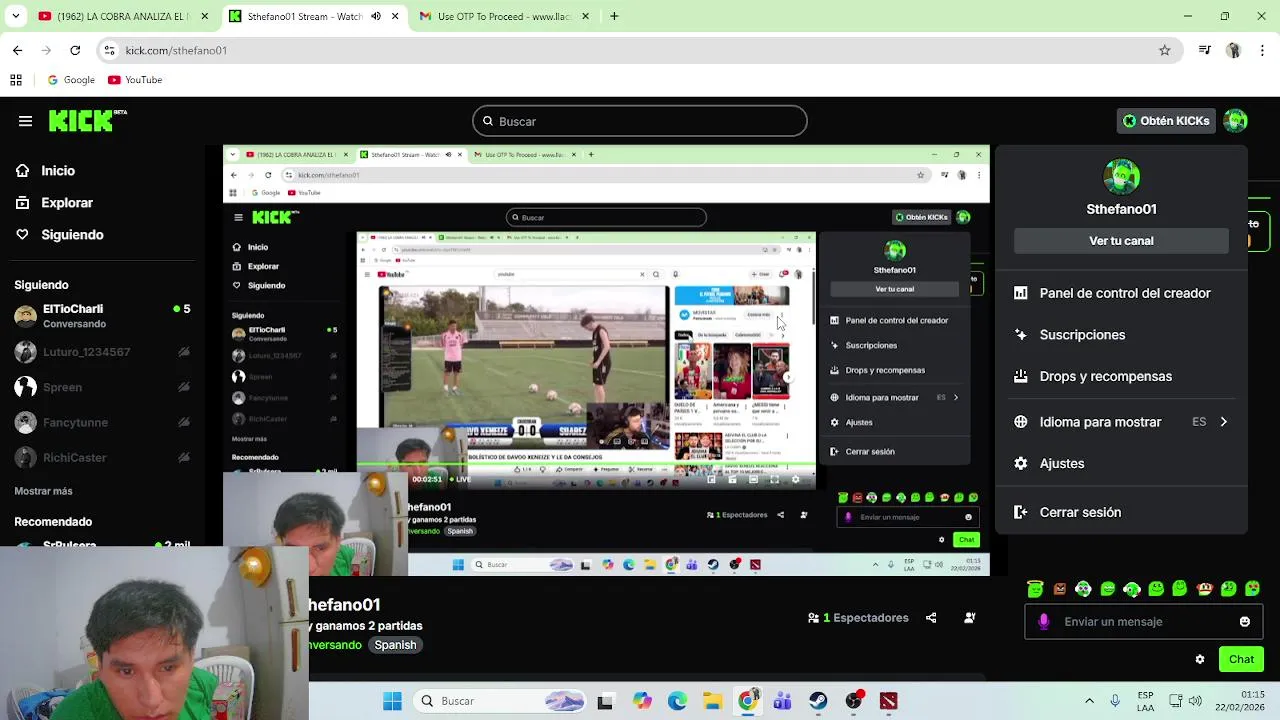Open the YouTube bookmark
Viewport: 1280px width, 720px height.
pyautogui.click(x=135, y=80)
